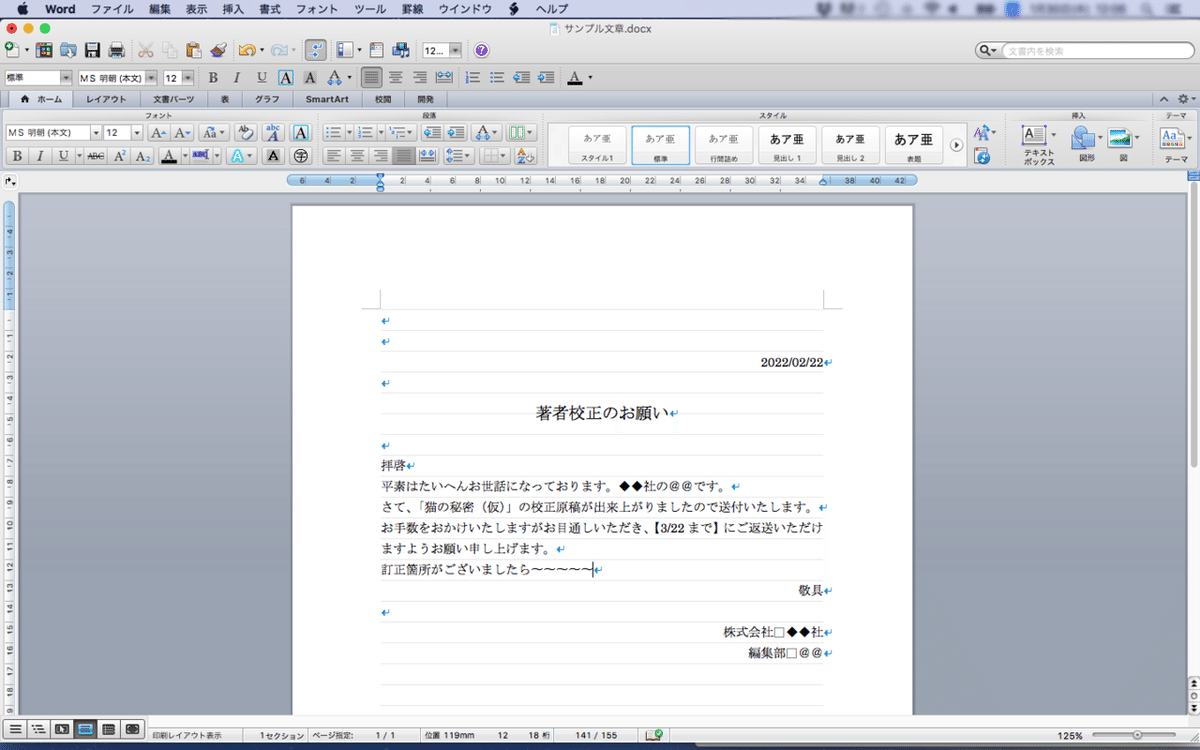Viewport: 1200px width, 750px height.
Task: Switch to the 校閲 ribbon tab
Action: click(383, 99)
